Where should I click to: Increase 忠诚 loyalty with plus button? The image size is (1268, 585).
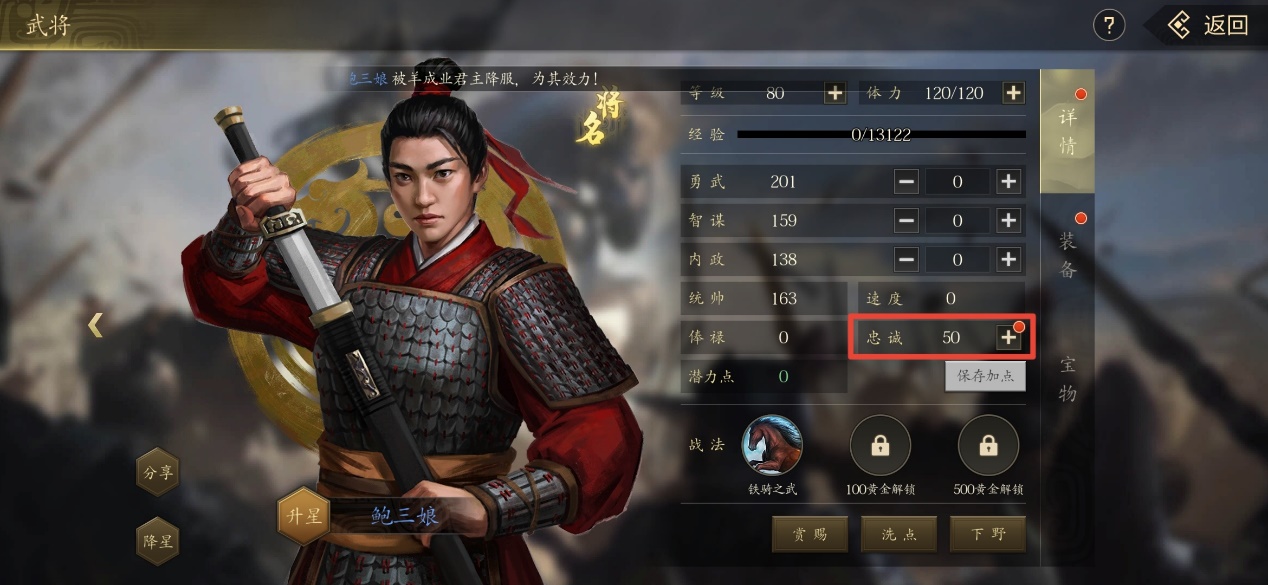coord(1008,337)
